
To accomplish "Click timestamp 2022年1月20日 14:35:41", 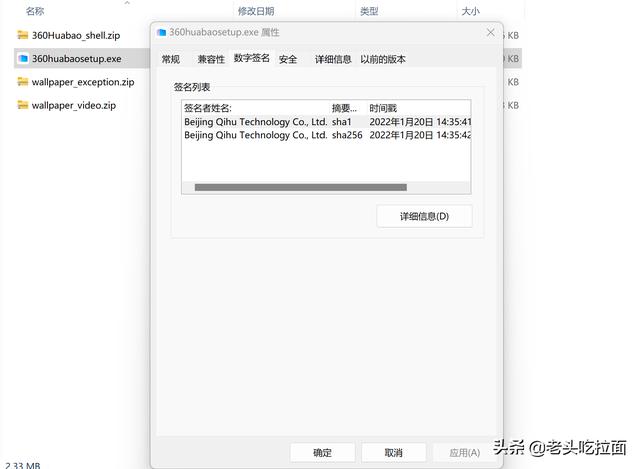I will [x=420, y=122].
